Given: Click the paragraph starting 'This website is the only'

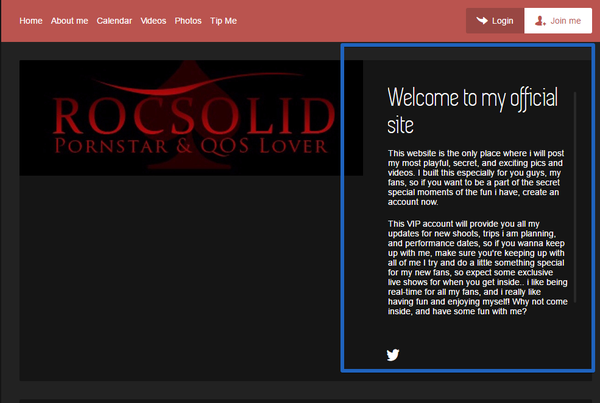Looking at the screenshot, I should coord(476,178).
